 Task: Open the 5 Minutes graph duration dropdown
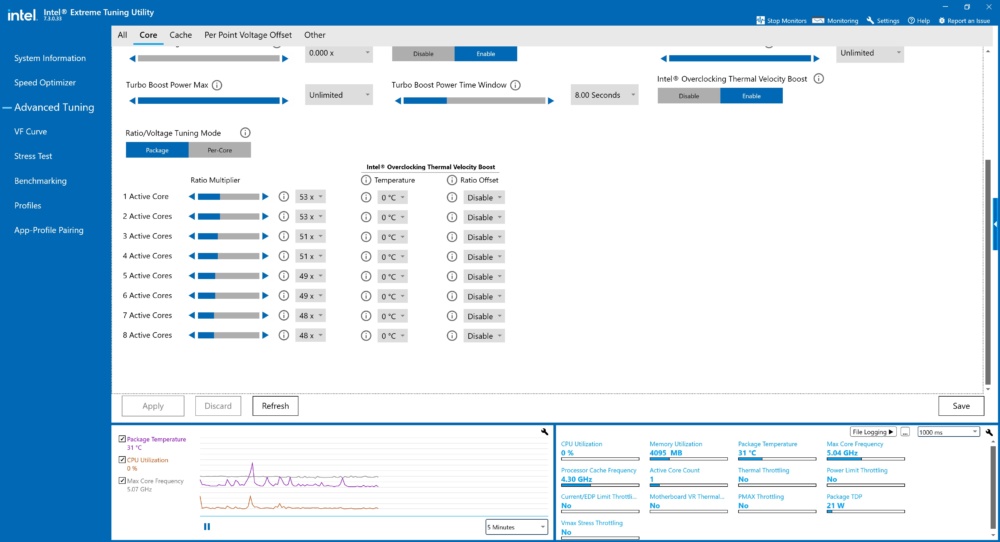click(516, 527)
